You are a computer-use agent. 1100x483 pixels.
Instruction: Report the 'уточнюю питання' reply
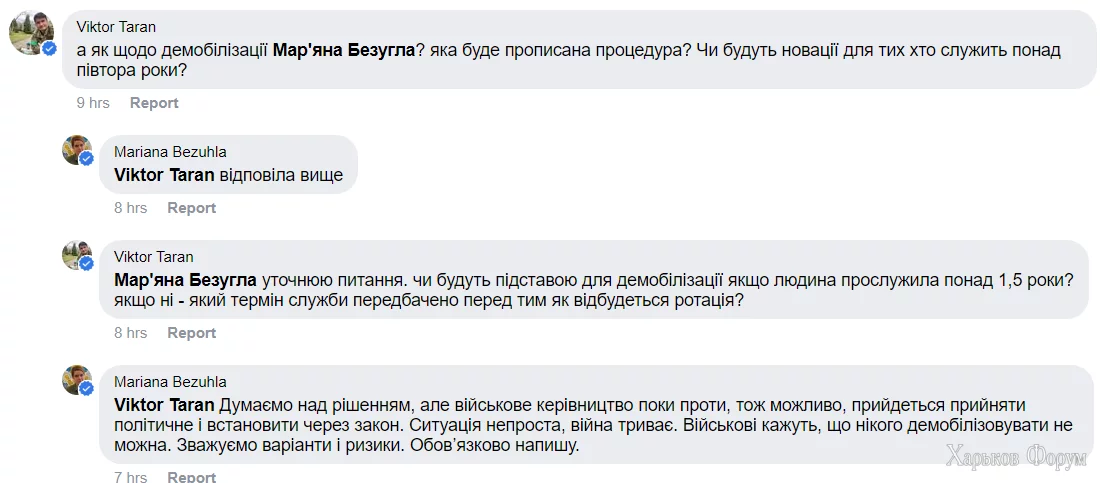coord(191,333)
